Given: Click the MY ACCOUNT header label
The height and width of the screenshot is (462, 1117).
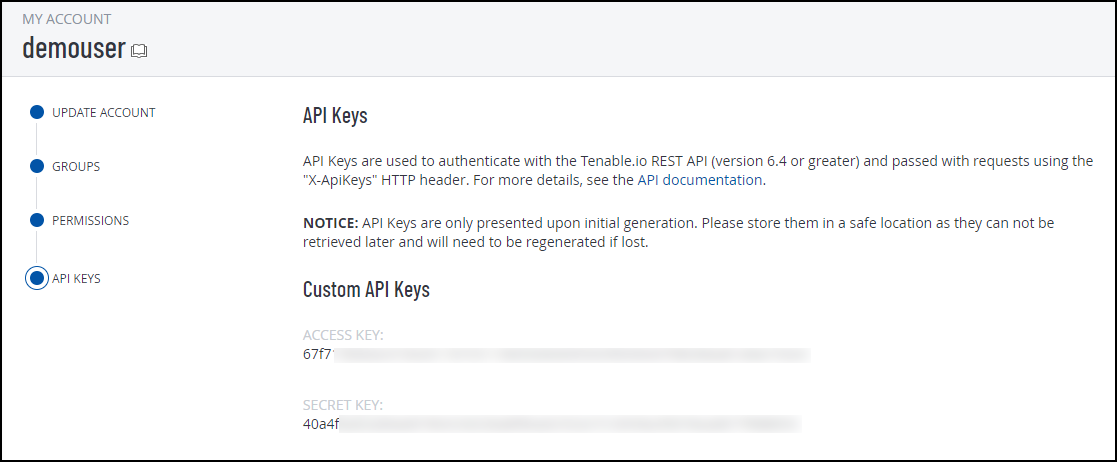Looking at the screenshot, I should pyautogui.click(x=66, y=19).
